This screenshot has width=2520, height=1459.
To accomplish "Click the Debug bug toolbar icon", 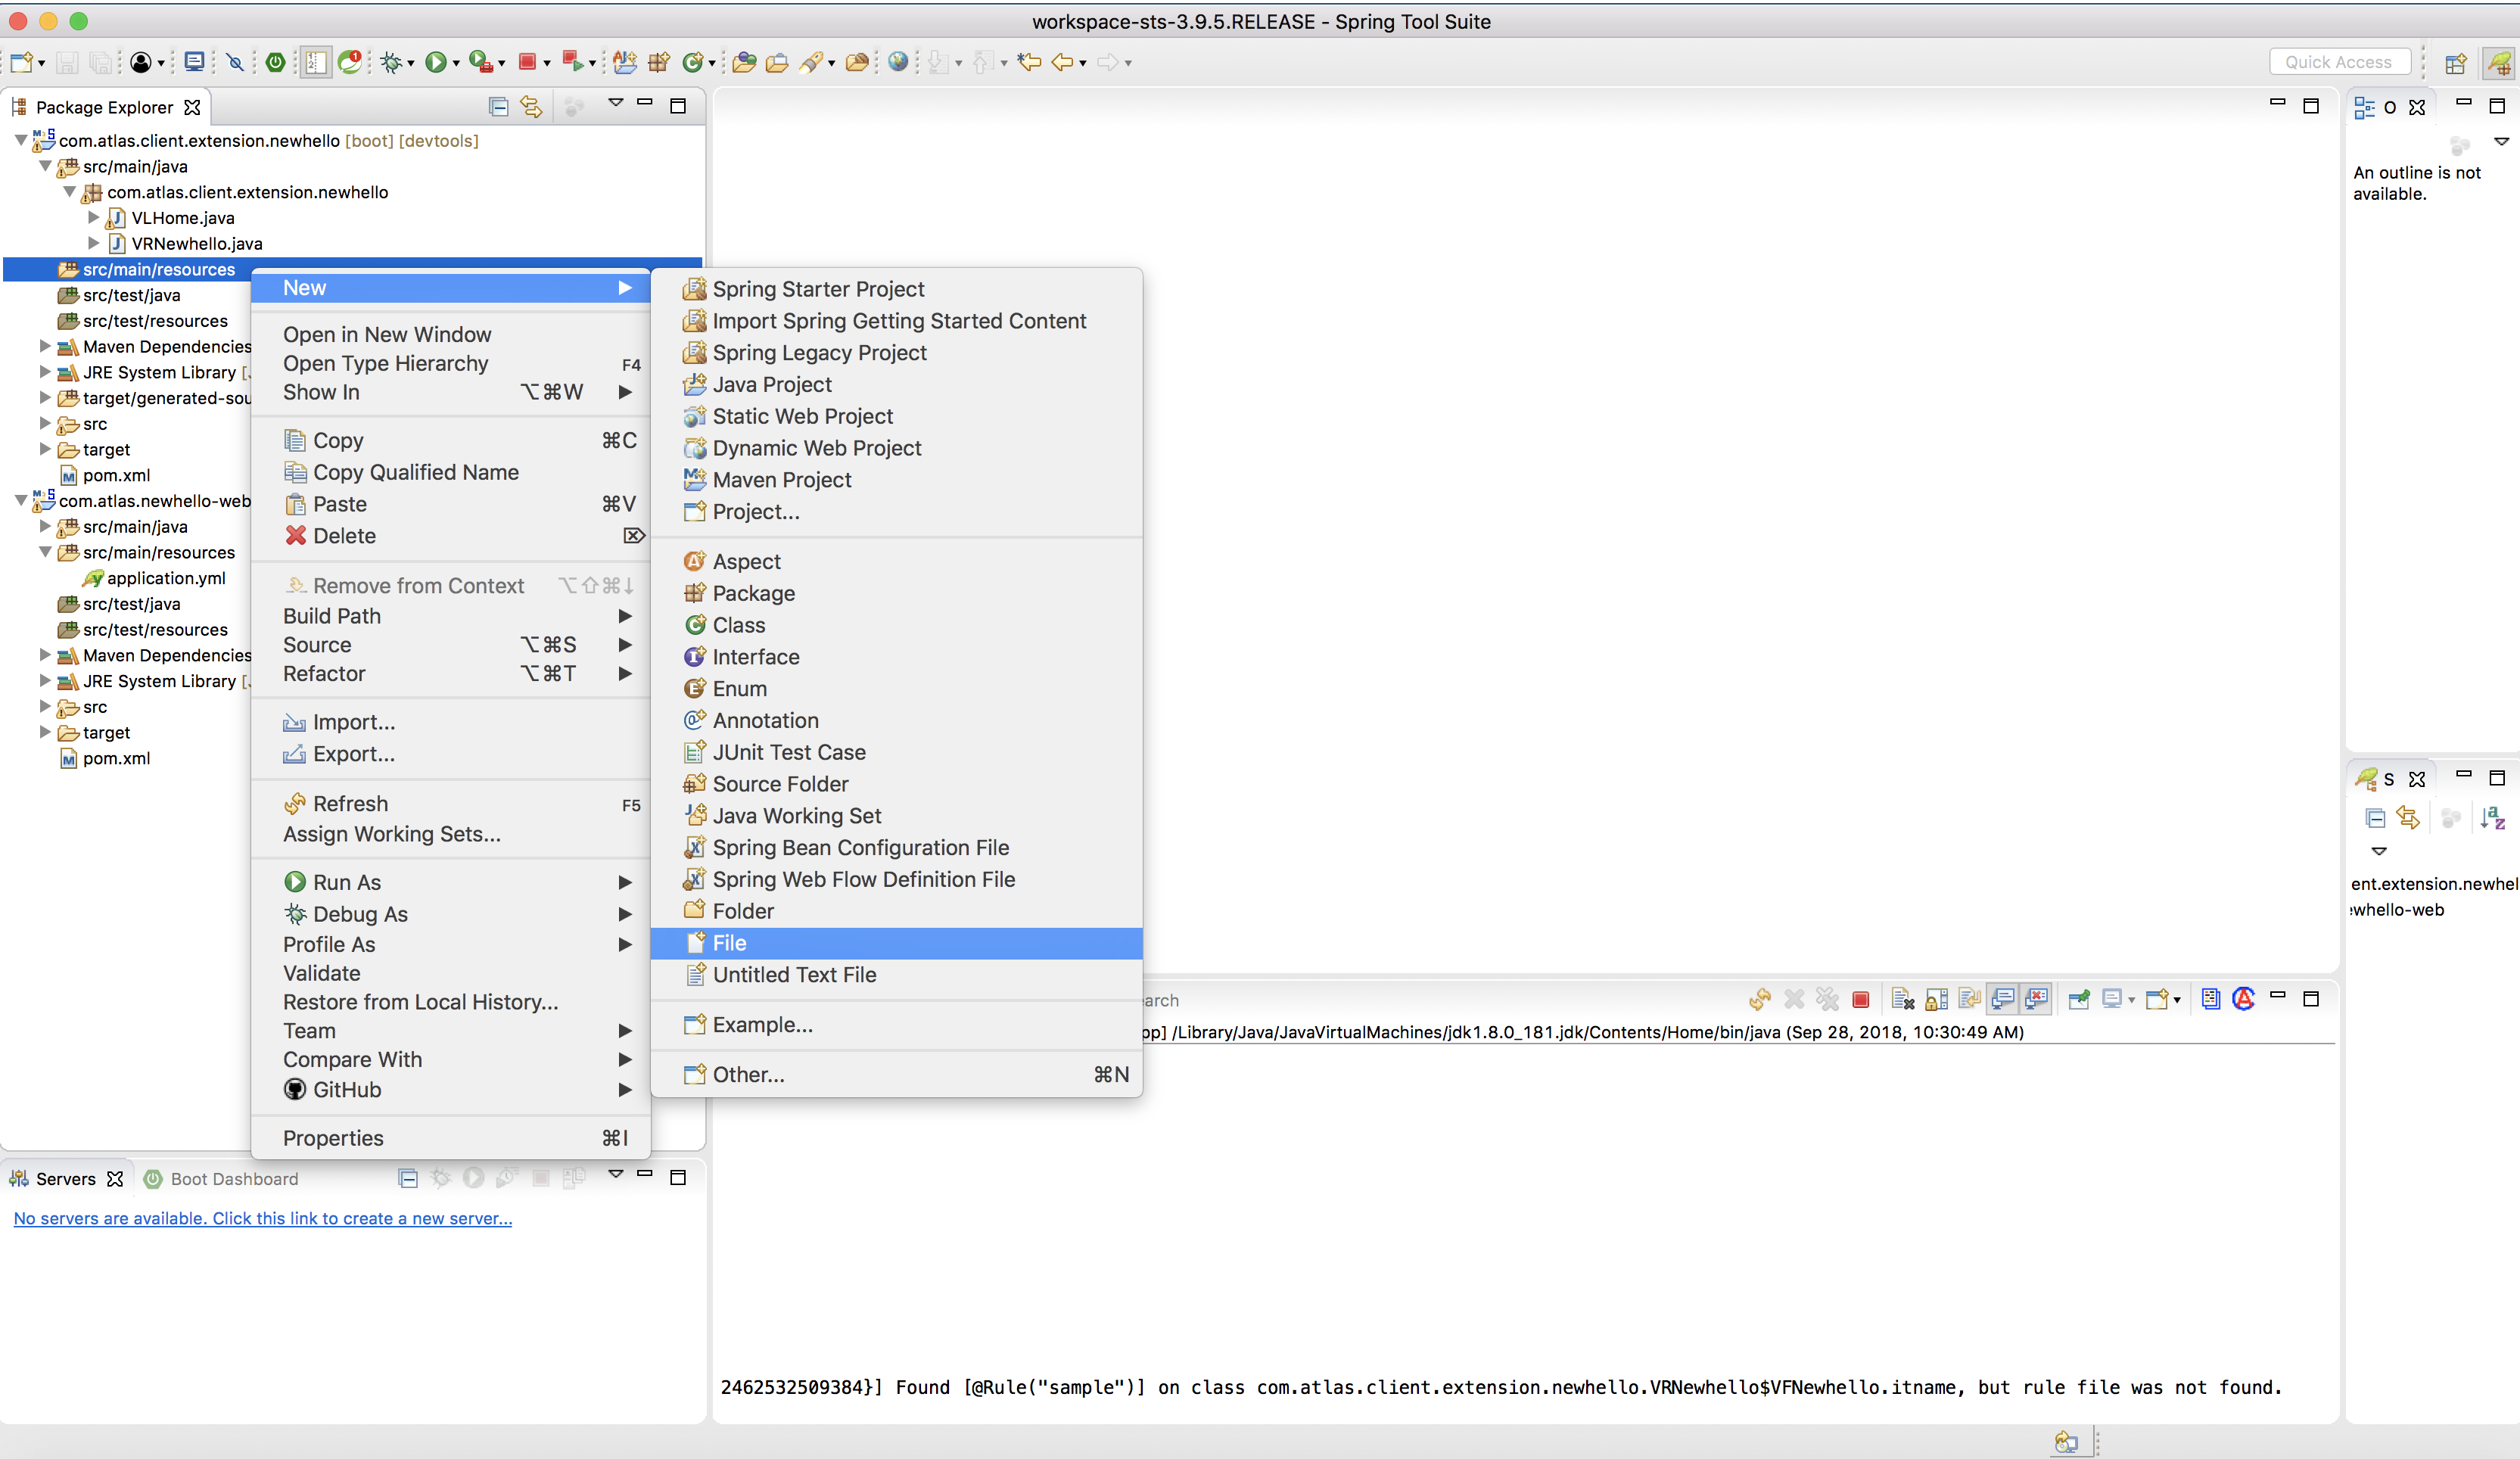I will pyautogui.click(x=391, y=62).
